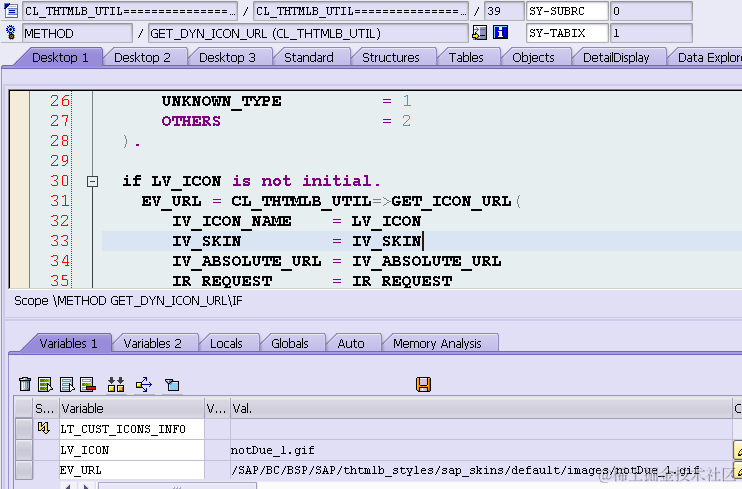Click the yellow box with arrows icon
This screenshot has height=489, width=742.
[144, 384]
